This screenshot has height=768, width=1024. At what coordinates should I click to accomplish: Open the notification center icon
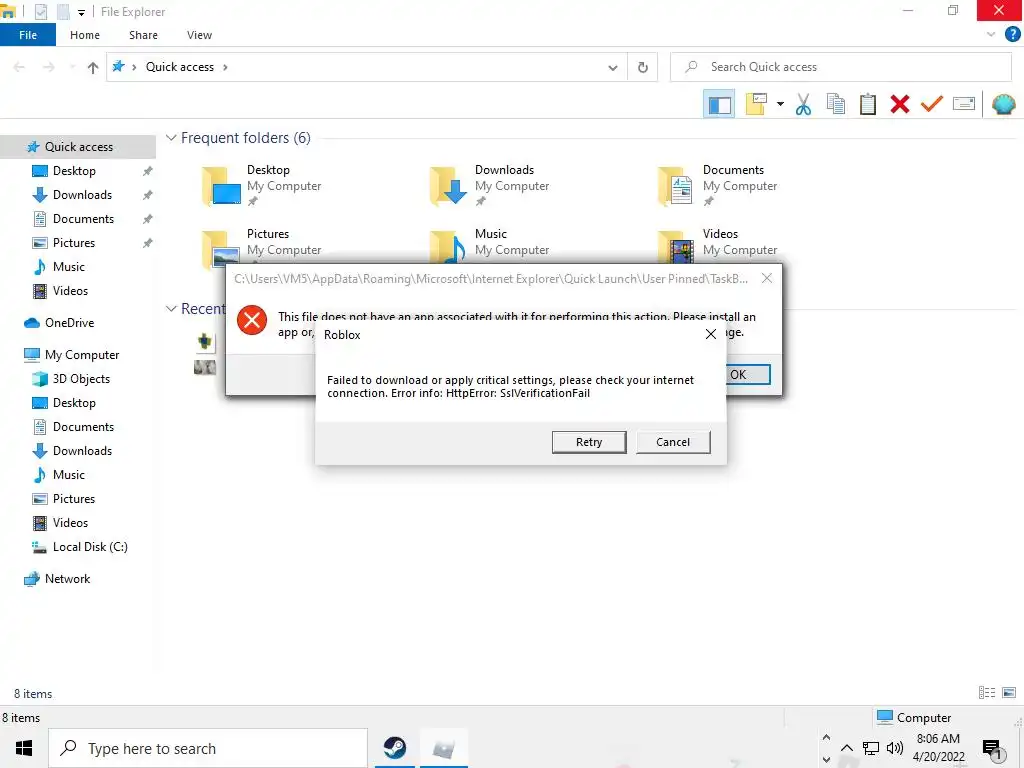click(993, 750)
